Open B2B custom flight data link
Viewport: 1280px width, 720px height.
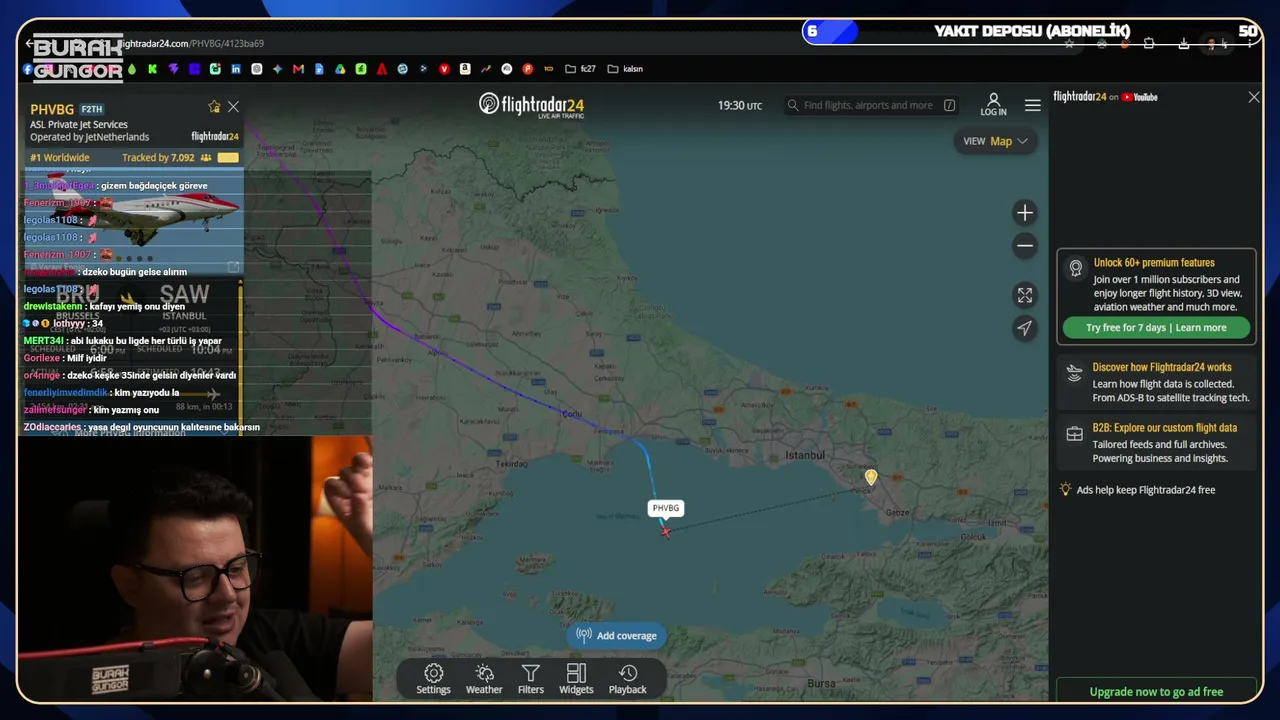[1156, 443]
